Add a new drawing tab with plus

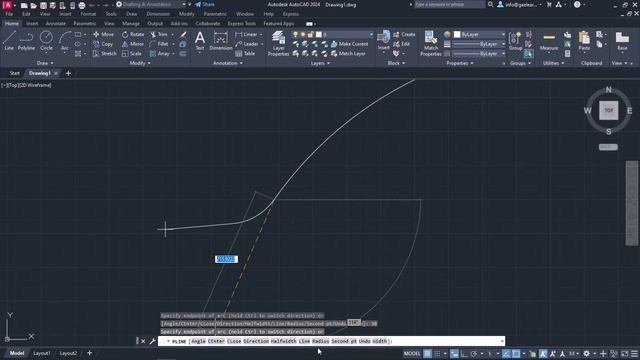tap(68, 73)
